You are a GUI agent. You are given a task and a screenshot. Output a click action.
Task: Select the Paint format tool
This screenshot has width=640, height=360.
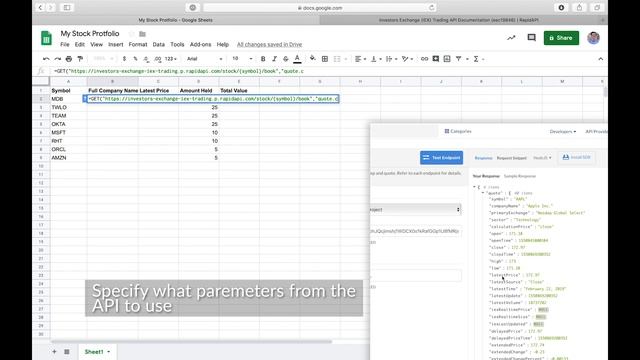(x=80, y=59)
